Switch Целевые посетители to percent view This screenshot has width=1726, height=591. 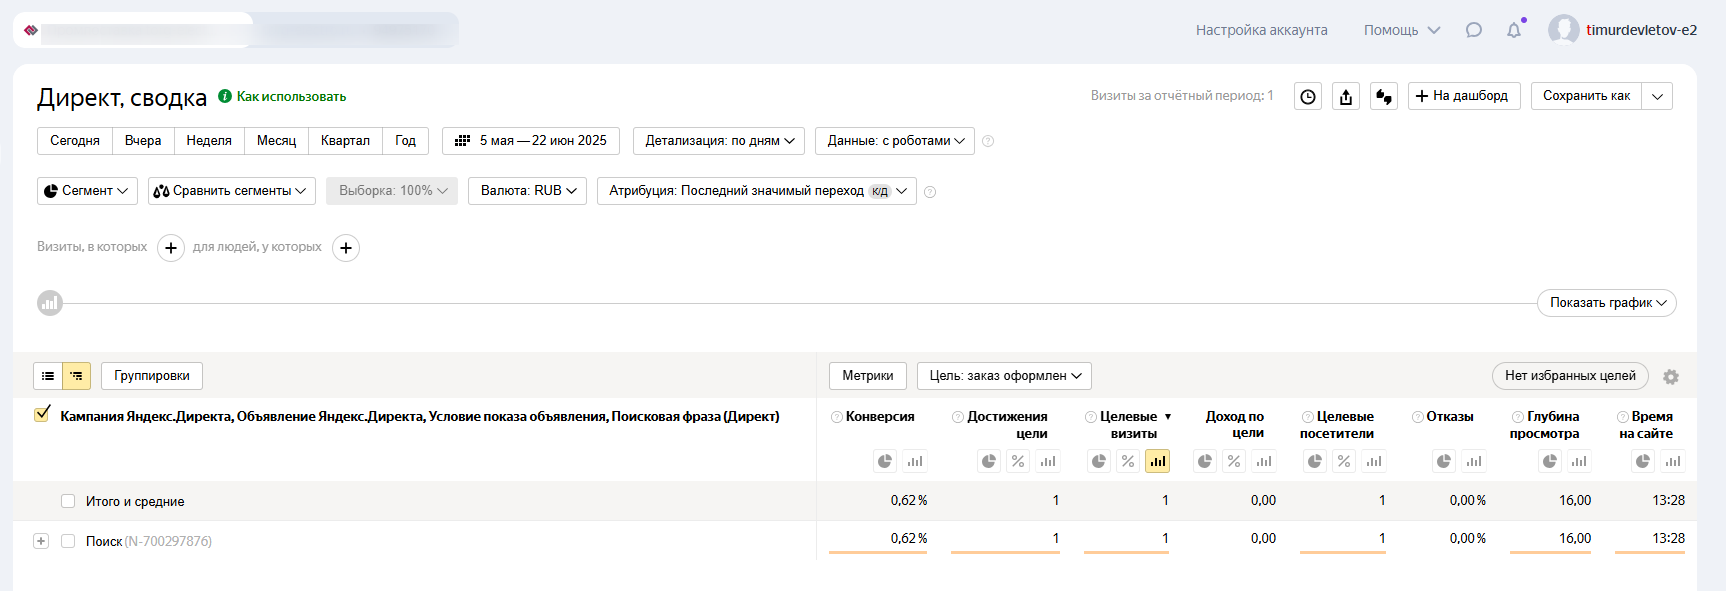(1344, 461)
